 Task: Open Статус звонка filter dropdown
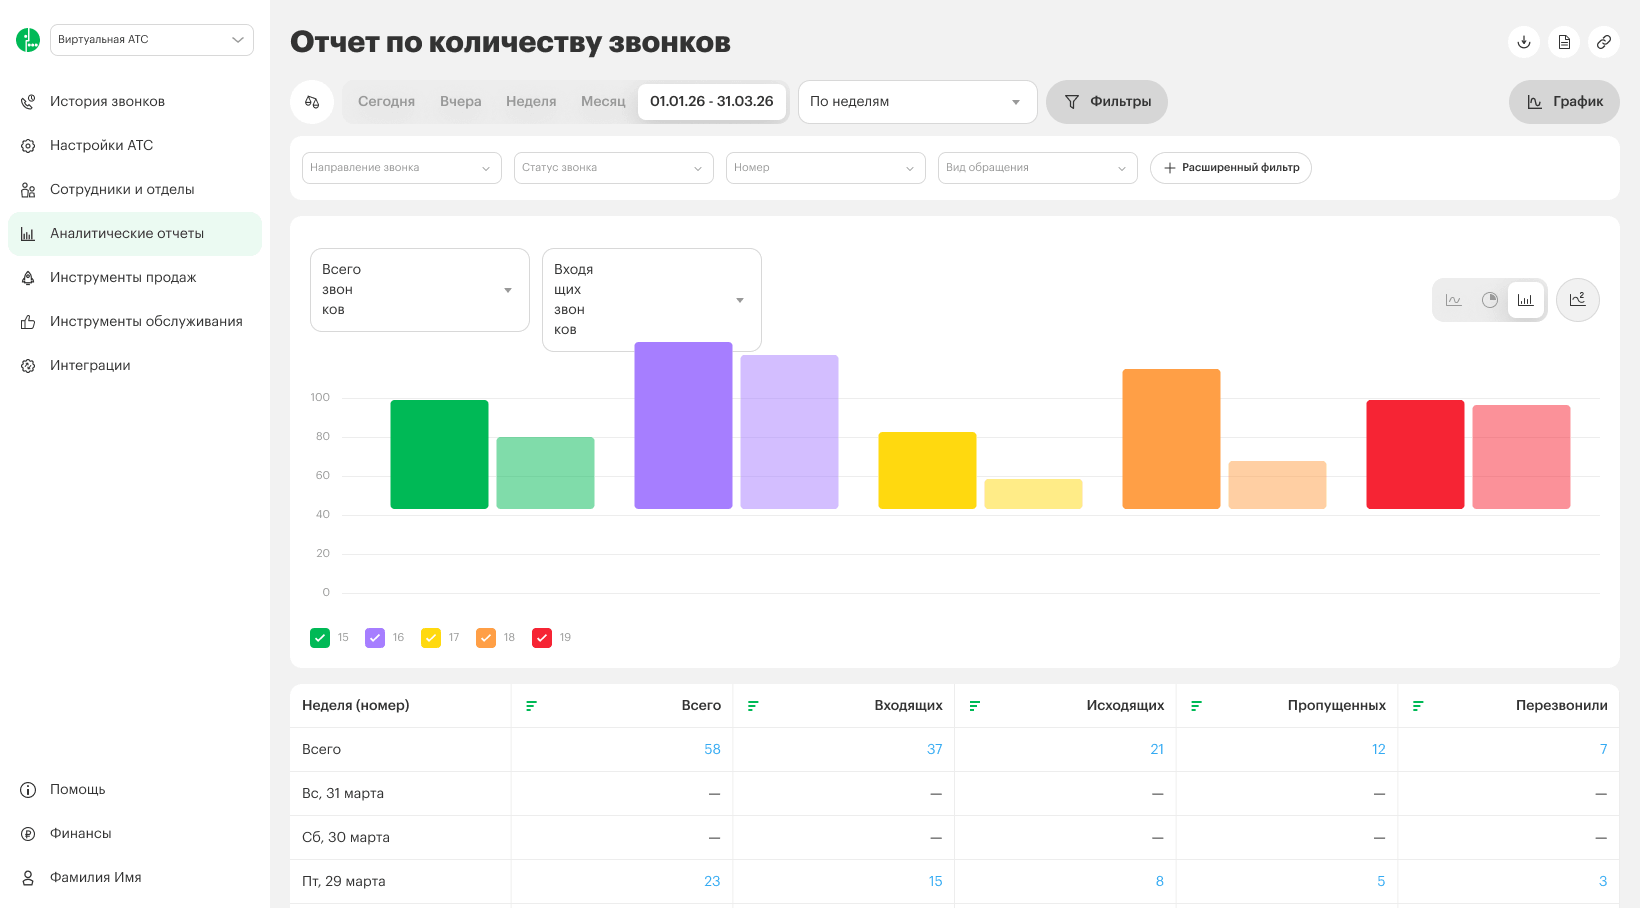(614, 168)
